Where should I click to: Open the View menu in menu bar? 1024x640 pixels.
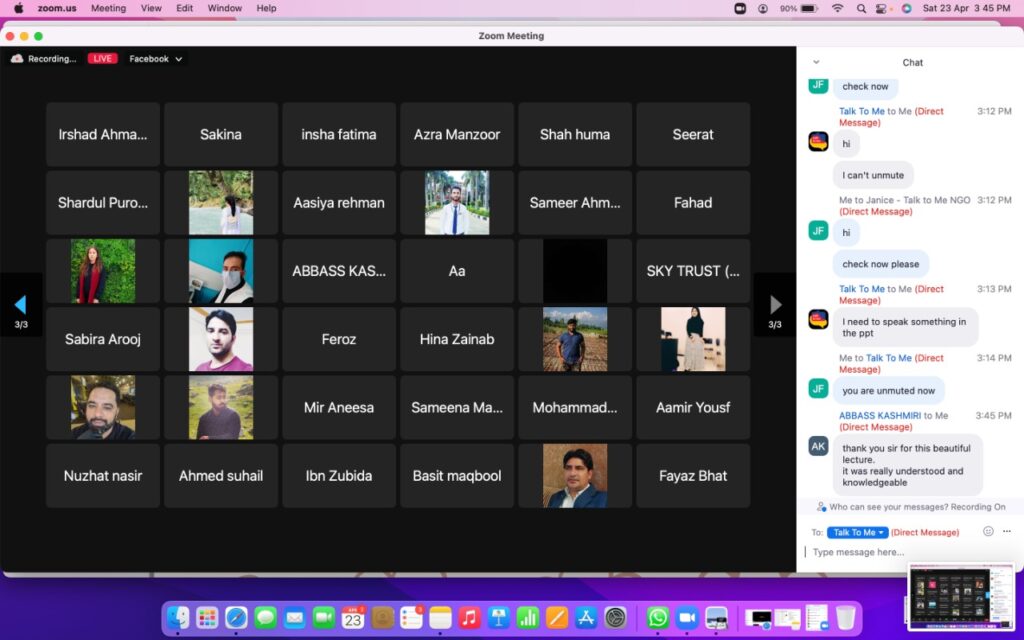pyautogui.click(x=151, y=8)
